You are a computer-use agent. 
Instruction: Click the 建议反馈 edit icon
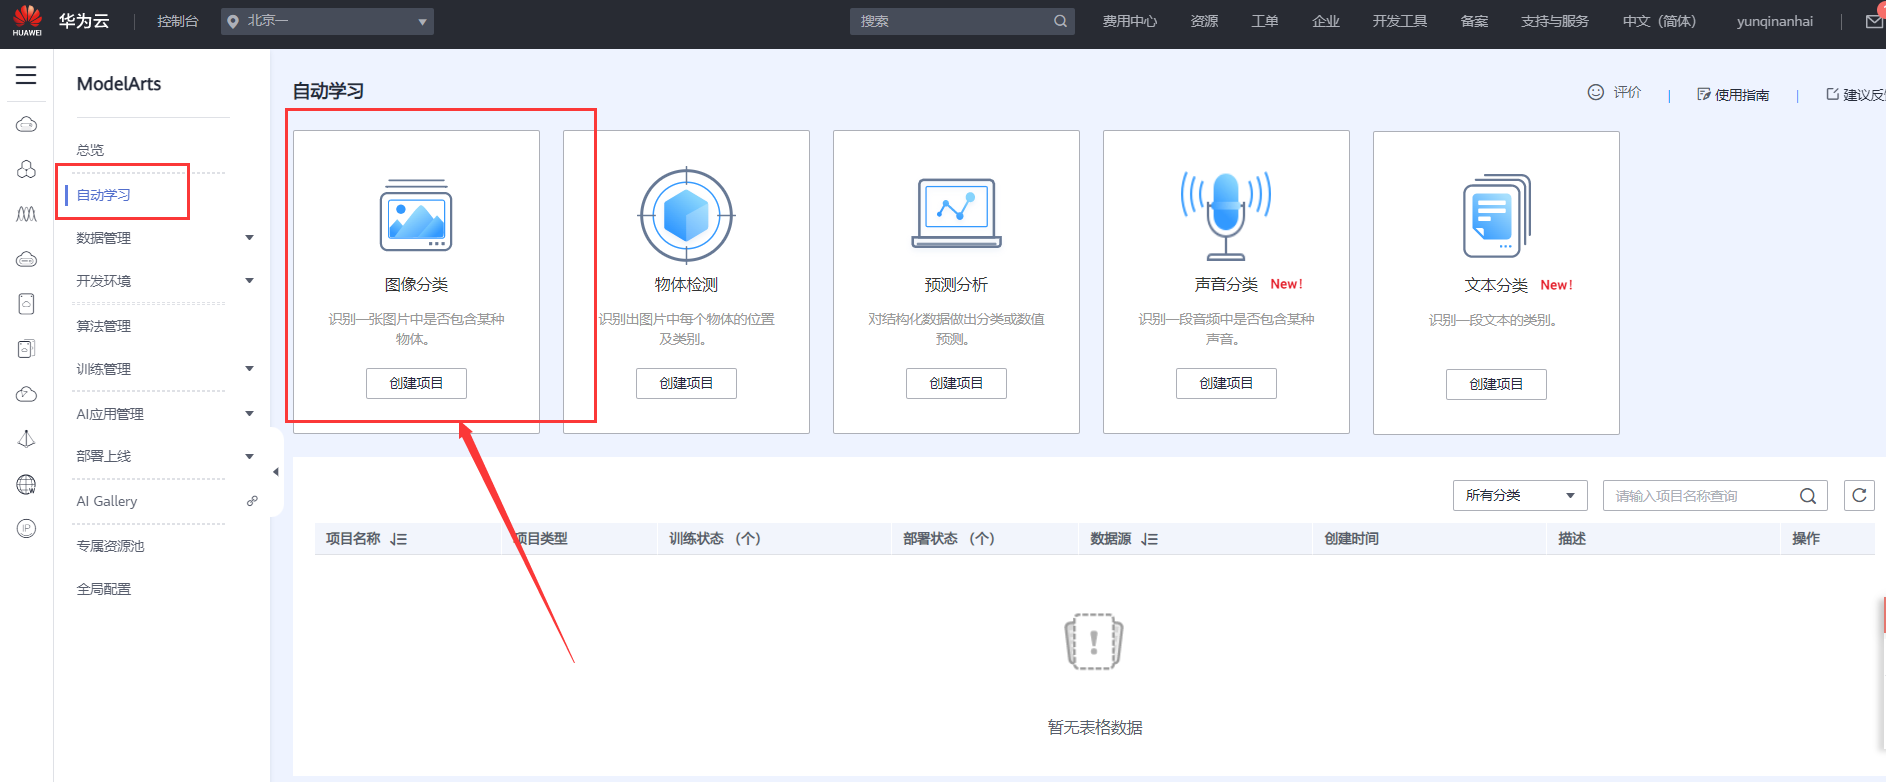tap(1833, 94)
